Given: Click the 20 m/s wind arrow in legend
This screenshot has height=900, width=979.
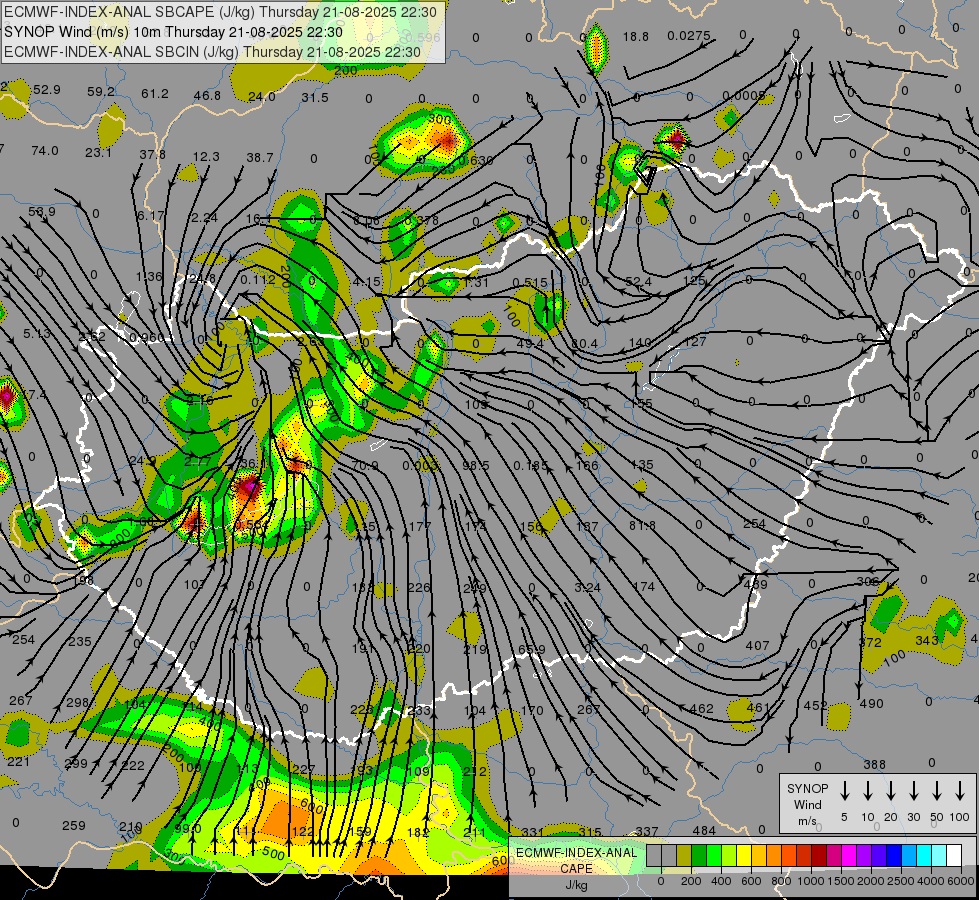Looking at the screenshot, I should [x=891, y=791].
